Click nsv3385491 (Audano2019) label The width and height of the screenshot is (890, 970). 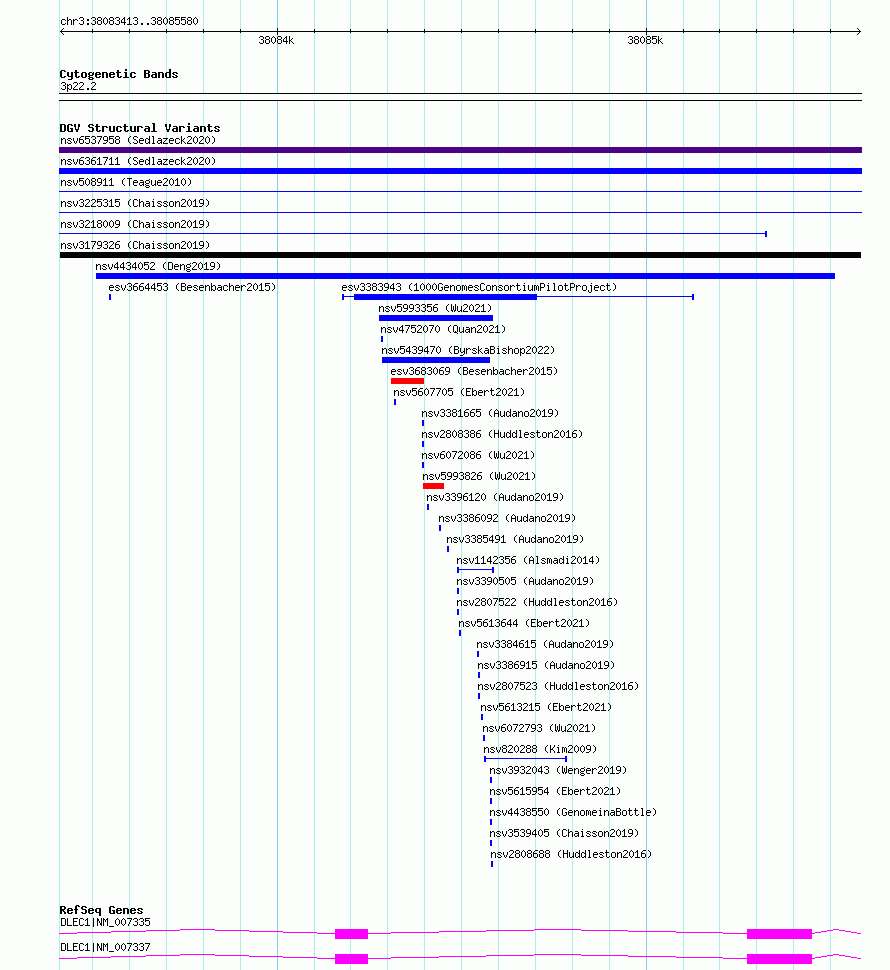515,540
